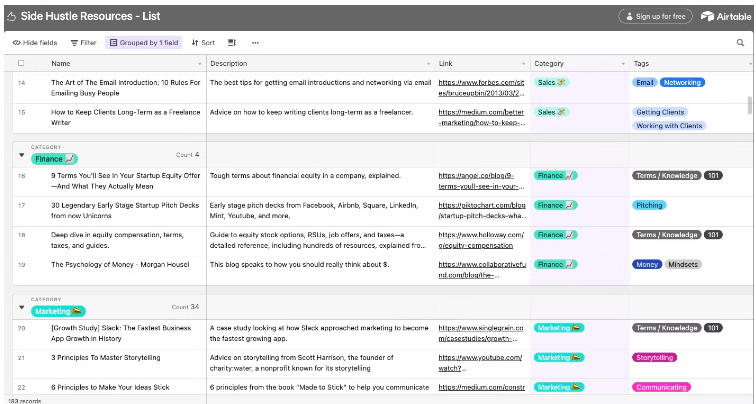This screenshot has height=404, width=756.
Task: Click the vertical scrollbar thumb
Action: pos(750,105)
